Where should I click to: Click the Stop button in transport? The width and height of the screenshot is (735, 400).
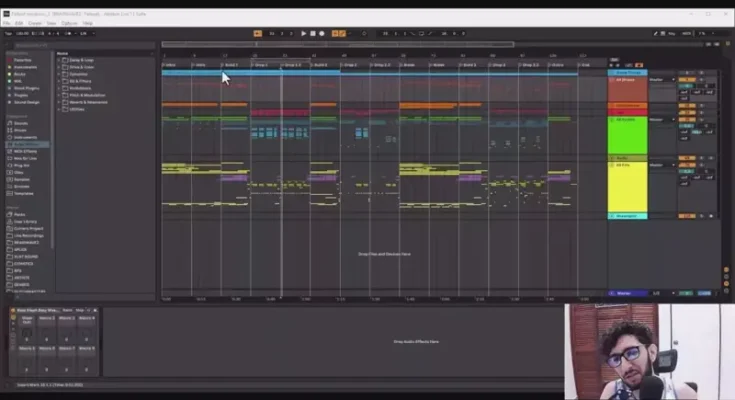point(313,33)
